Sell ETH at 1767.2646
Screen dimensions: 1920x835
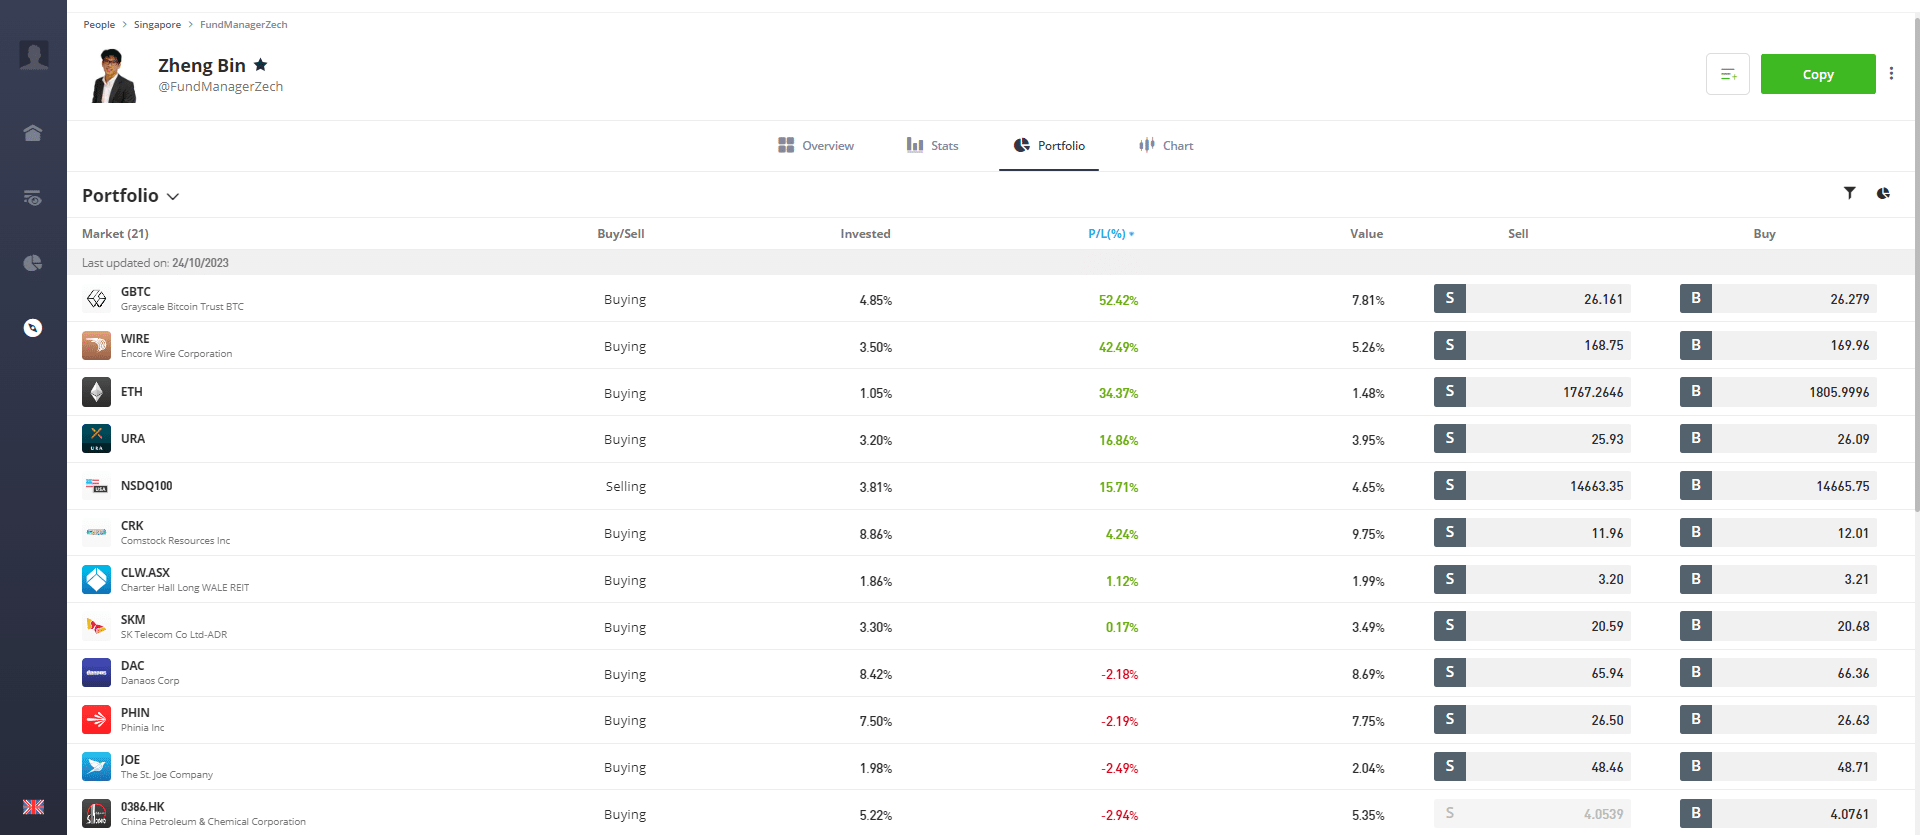point(1532,392)
